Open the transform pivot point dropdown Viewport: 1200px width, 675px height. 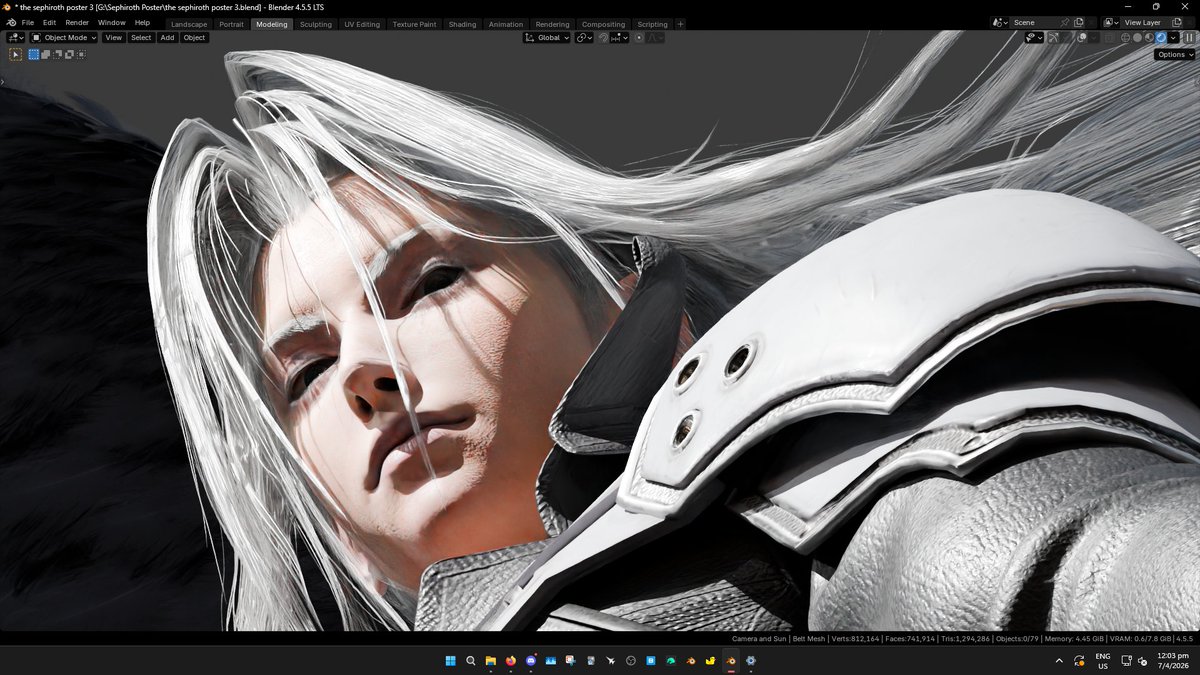click(x=584, y=37)
